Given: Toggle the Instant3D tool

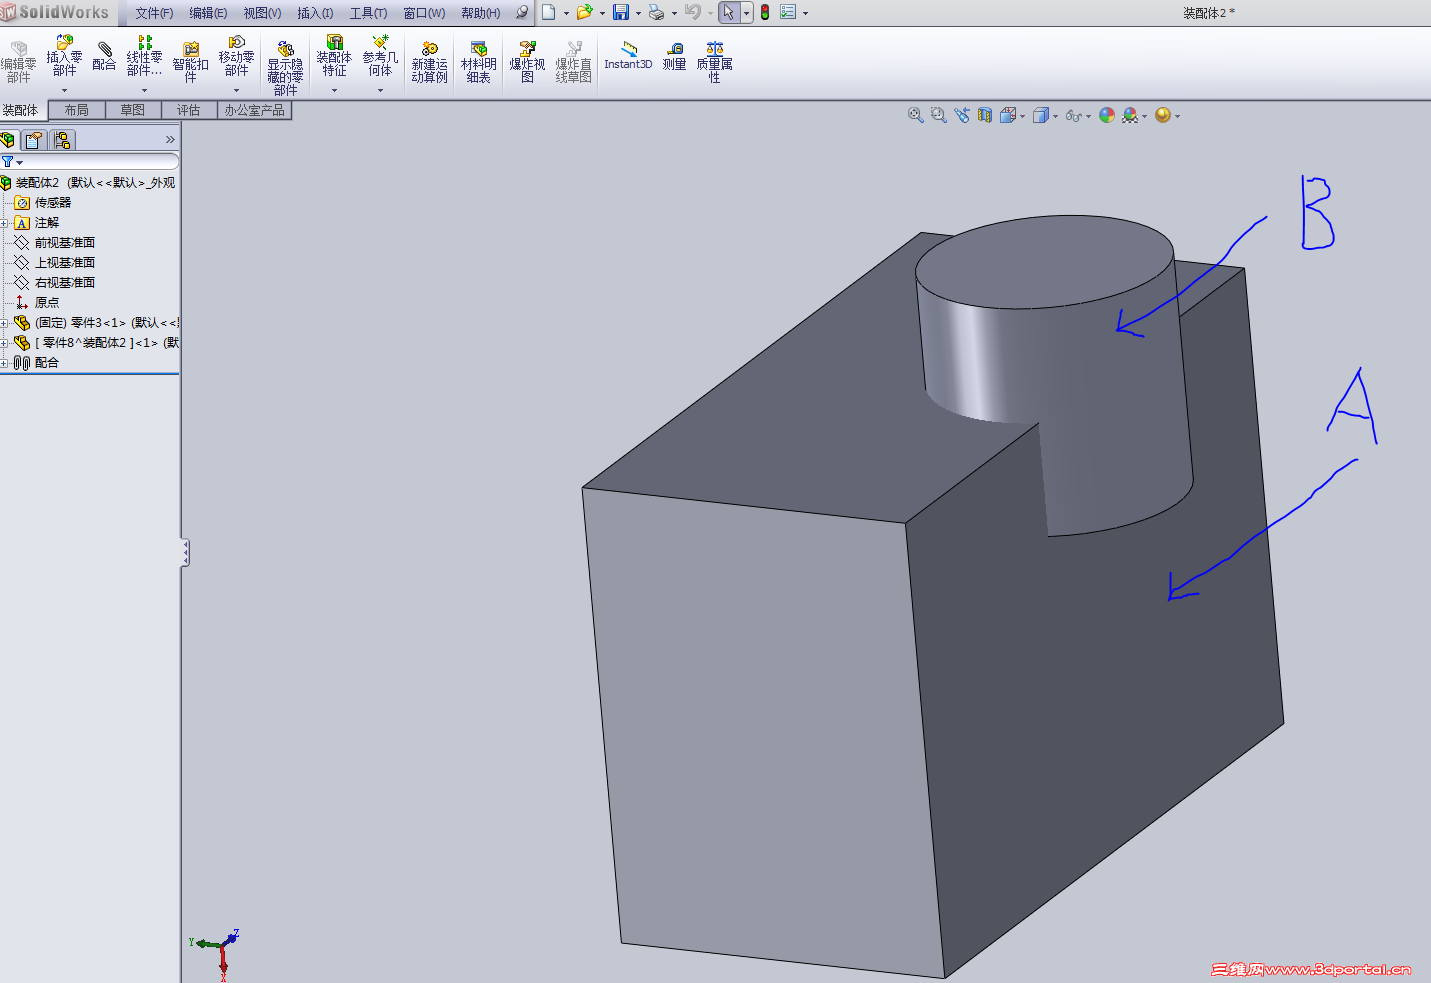Looking at the screenshot, I should (x=628, y=56).
